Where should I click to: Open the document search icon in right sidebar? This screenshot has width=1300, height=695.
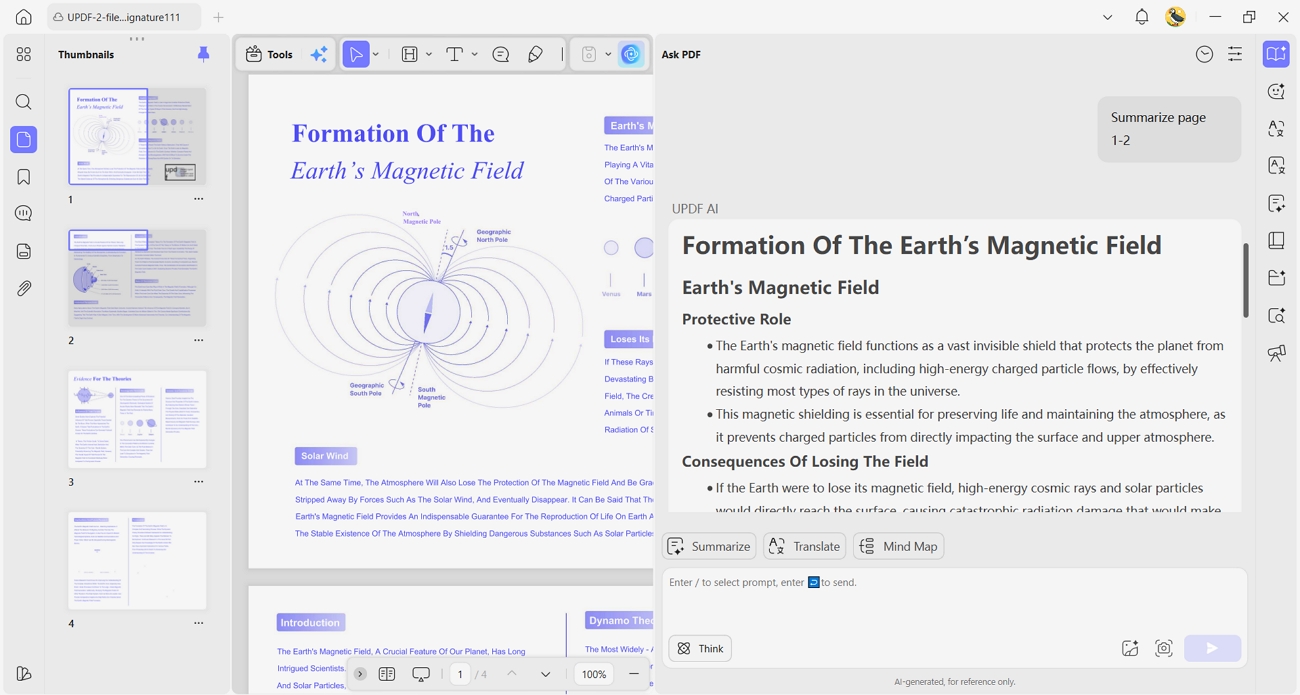[1276, 316]
